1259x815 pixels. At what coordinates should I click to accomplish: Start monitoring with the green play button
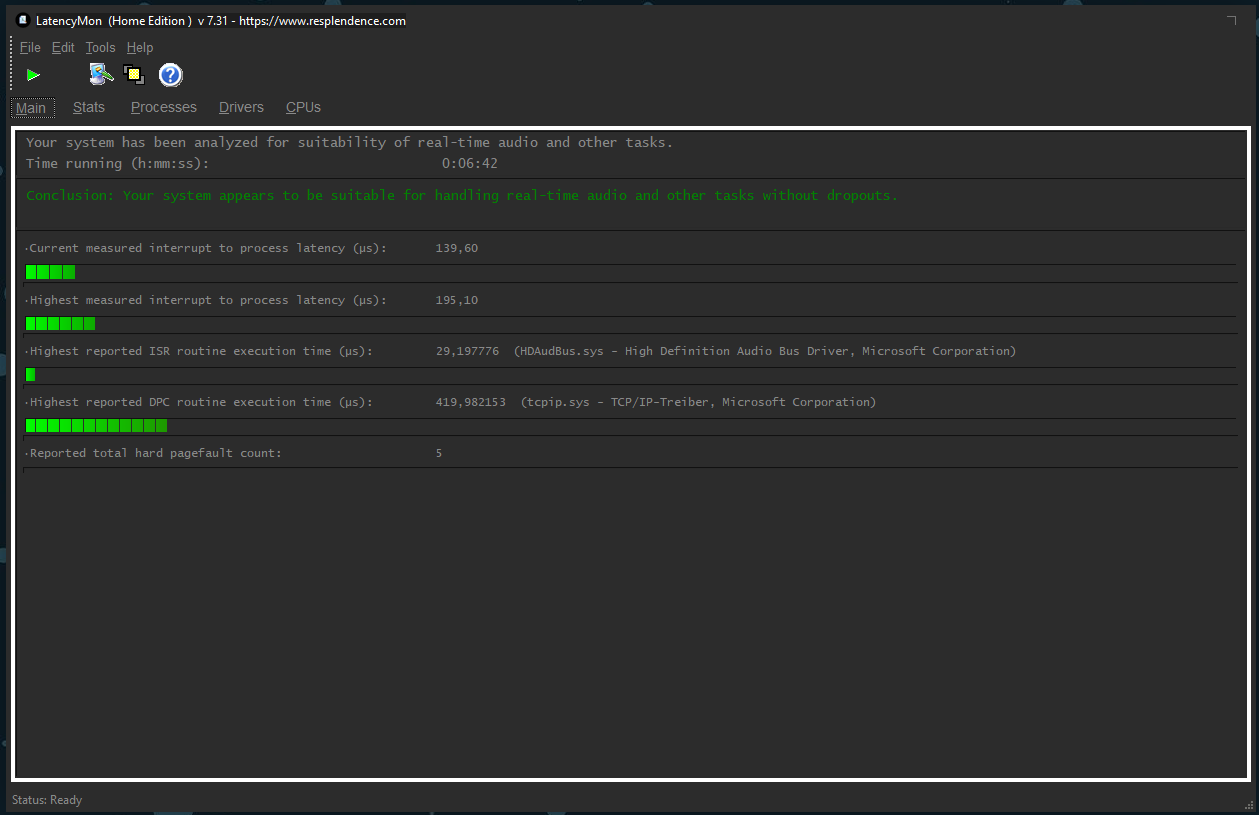pyautogui.click(x=33, y=75)
